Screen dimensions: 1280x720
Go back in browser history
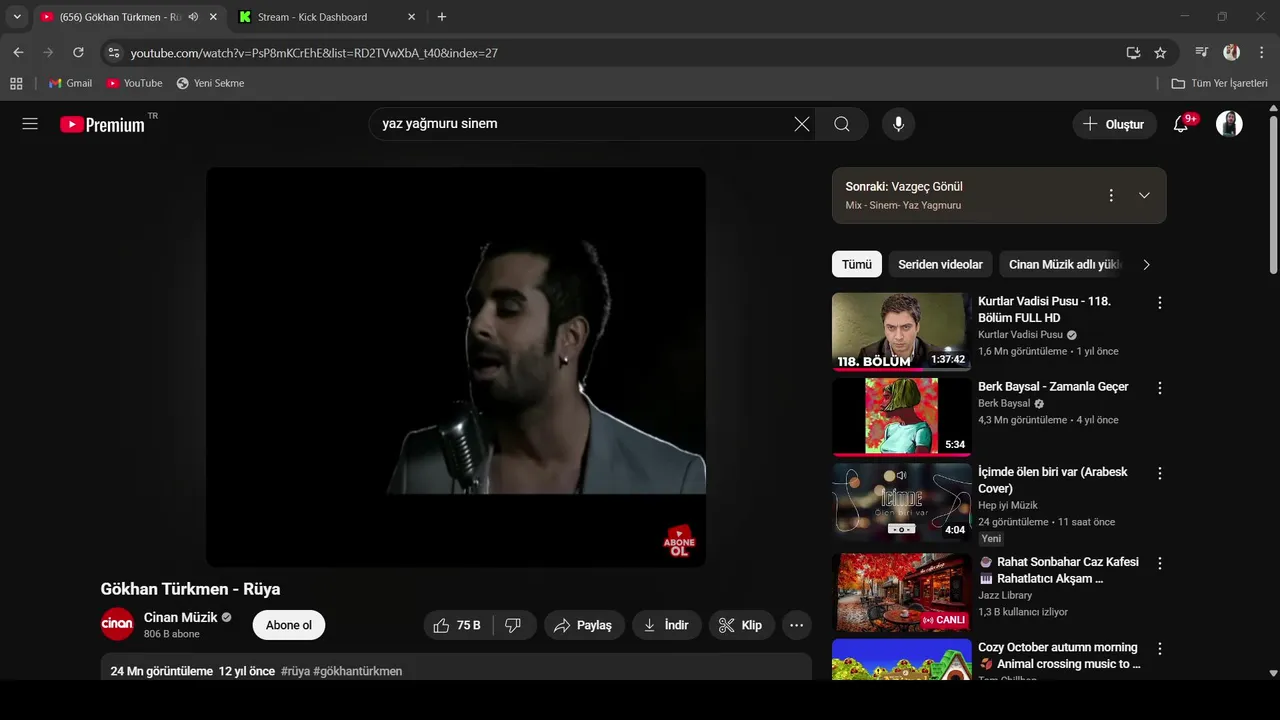(18, 52)
